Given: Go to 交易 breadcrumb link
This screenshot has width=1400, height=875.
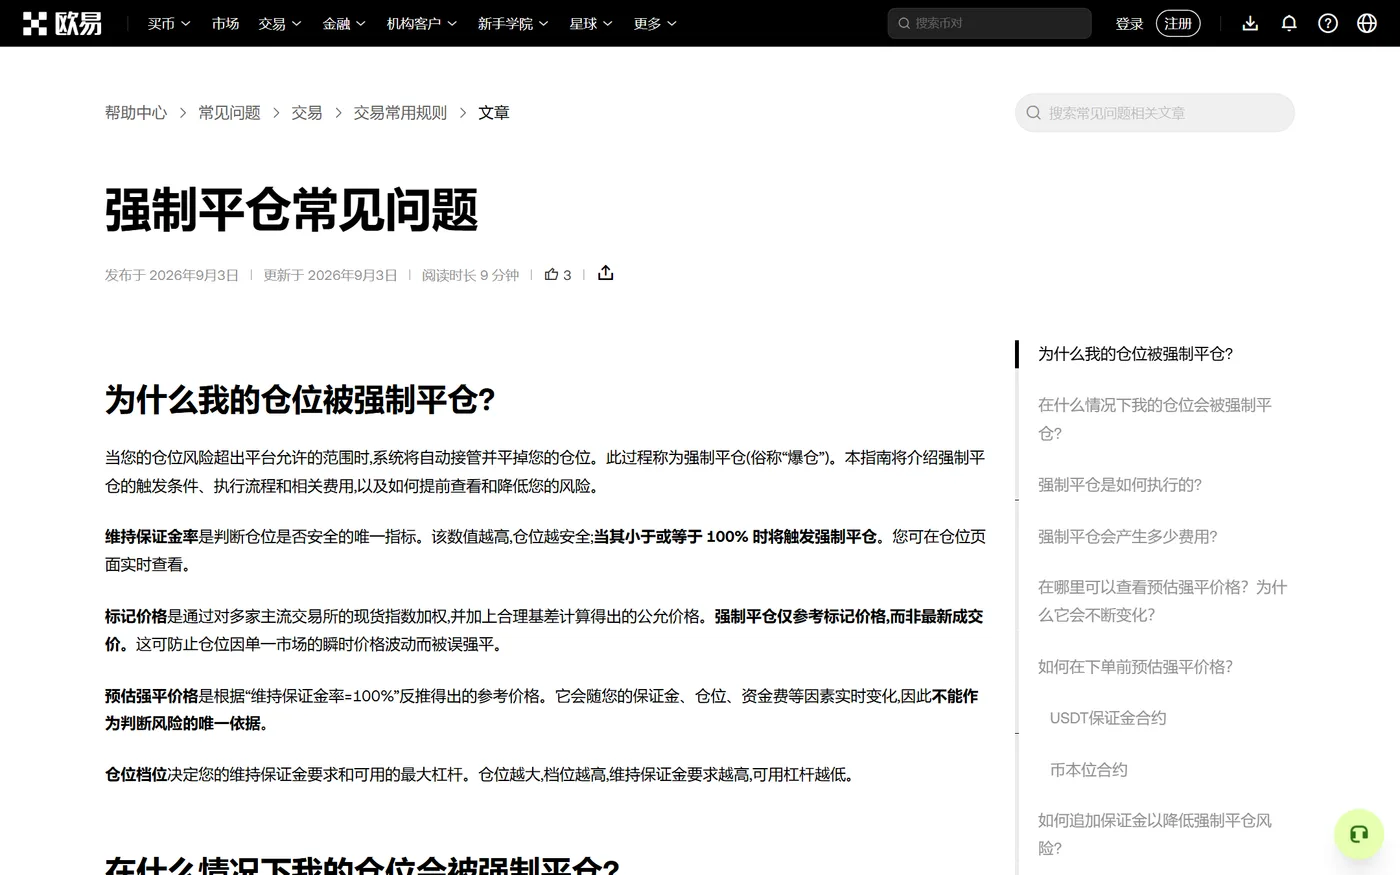Looking at the screenshot, I should click(307, 113).
